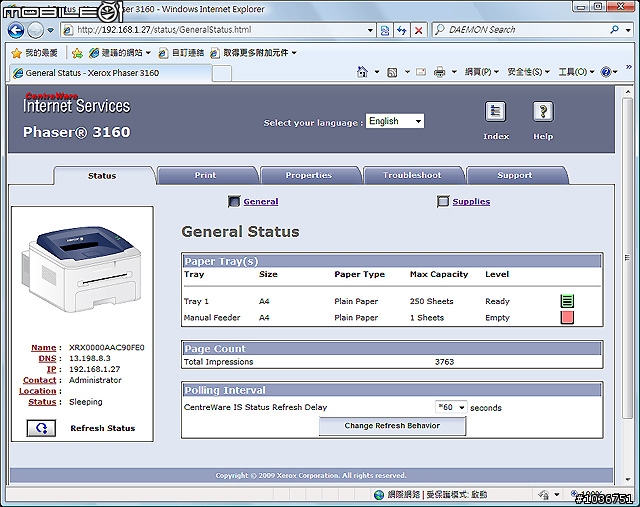The height and width of the screenshot is (507, 640).
Task: Switch to the Troubleshoot tab
Action: (x=412, y=175)
